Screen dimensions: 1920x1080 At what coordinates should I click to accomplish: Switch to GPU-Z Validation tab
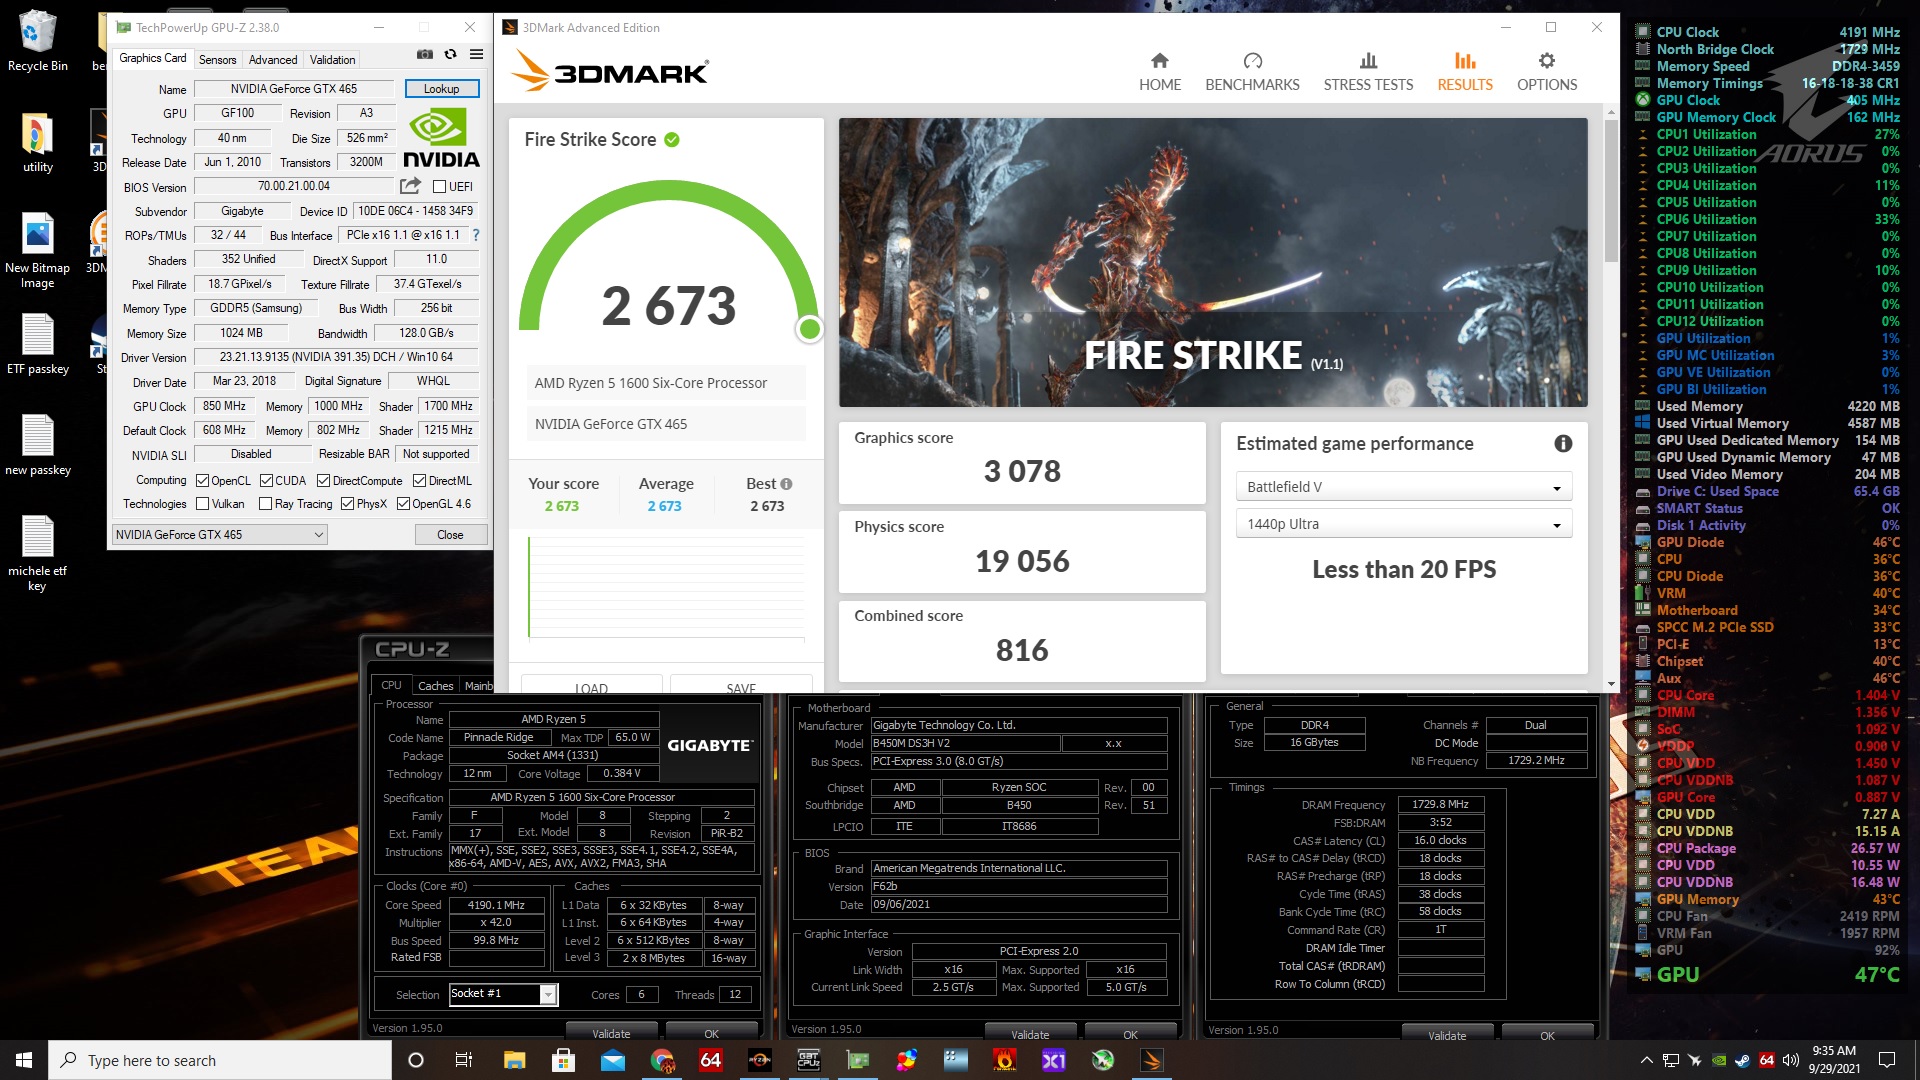point(332,60)
